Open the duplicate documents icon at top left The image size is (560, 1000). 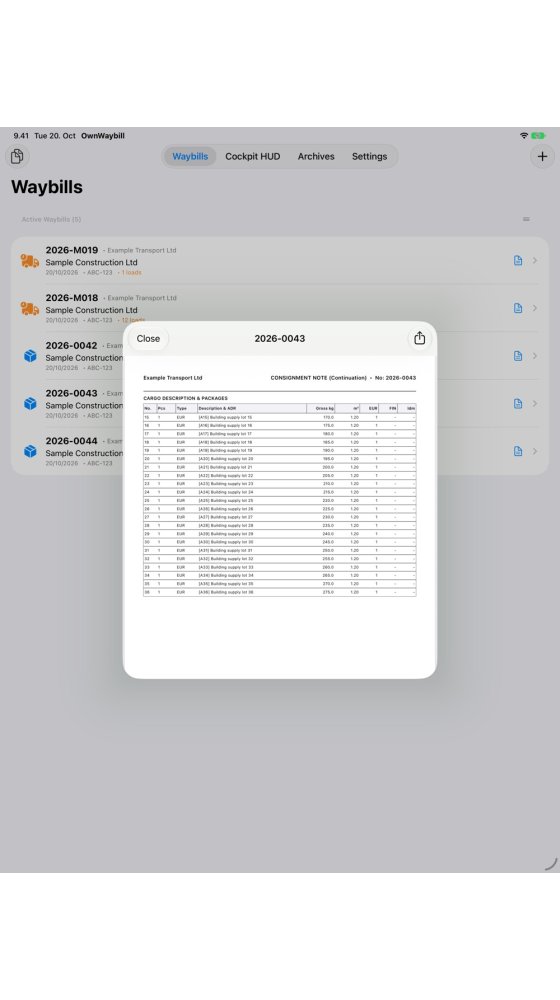[17, 156]
